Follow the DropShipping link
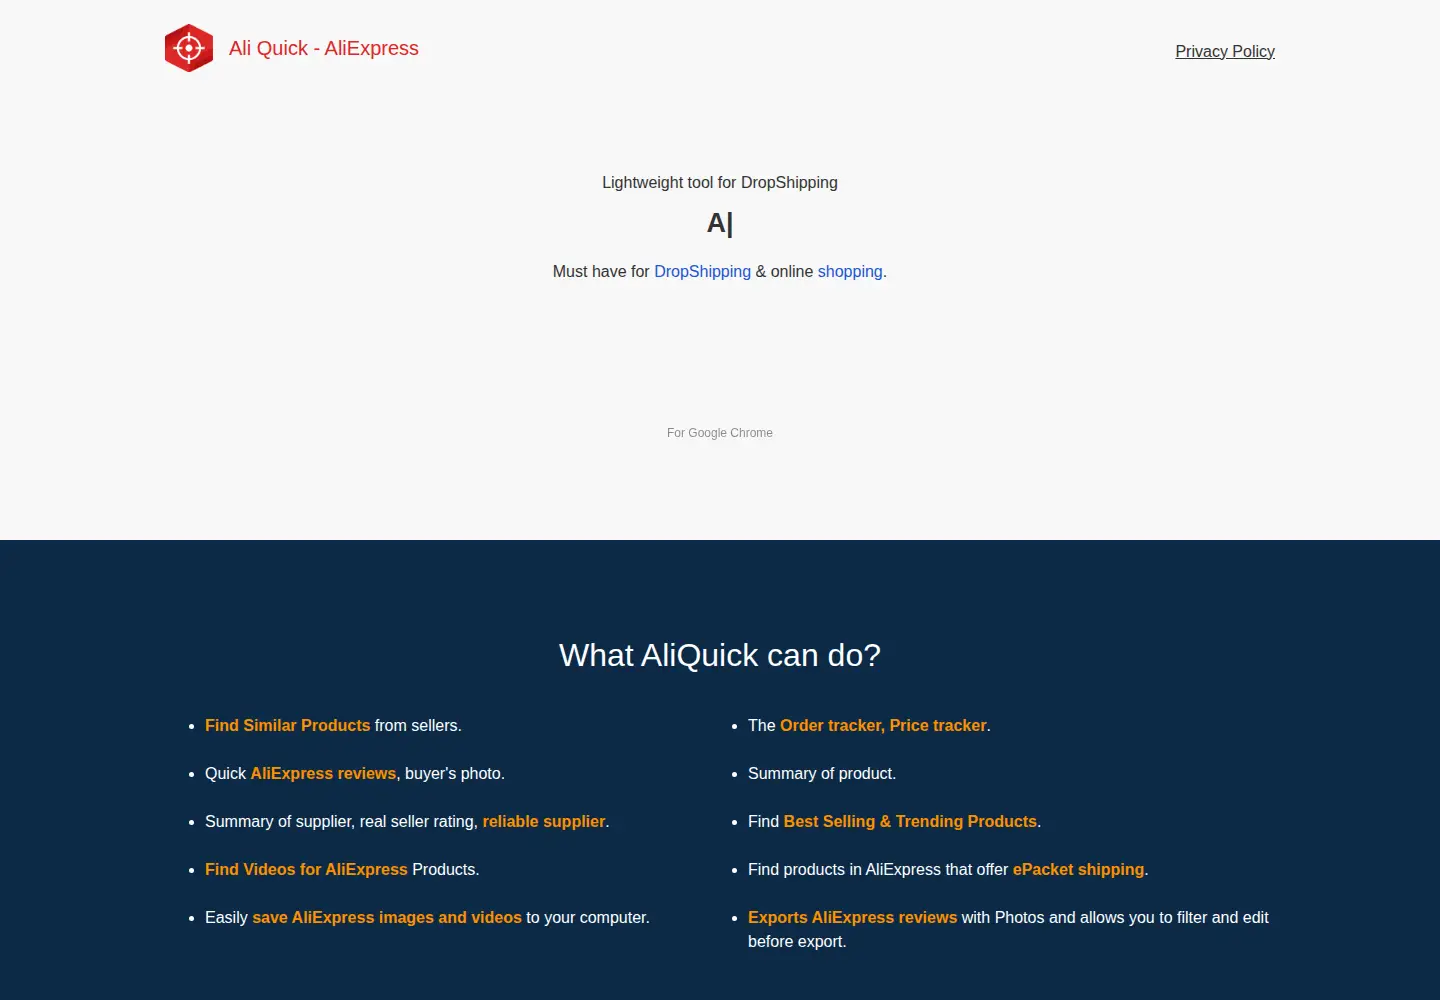 702,271
